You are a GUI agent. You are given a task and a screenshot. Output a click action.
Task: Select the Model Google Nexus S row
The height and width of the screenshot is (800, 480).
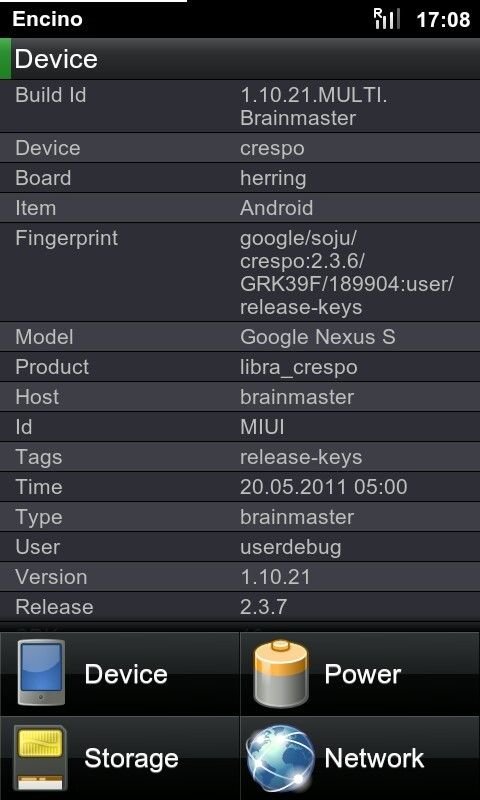tap(240, 337)
